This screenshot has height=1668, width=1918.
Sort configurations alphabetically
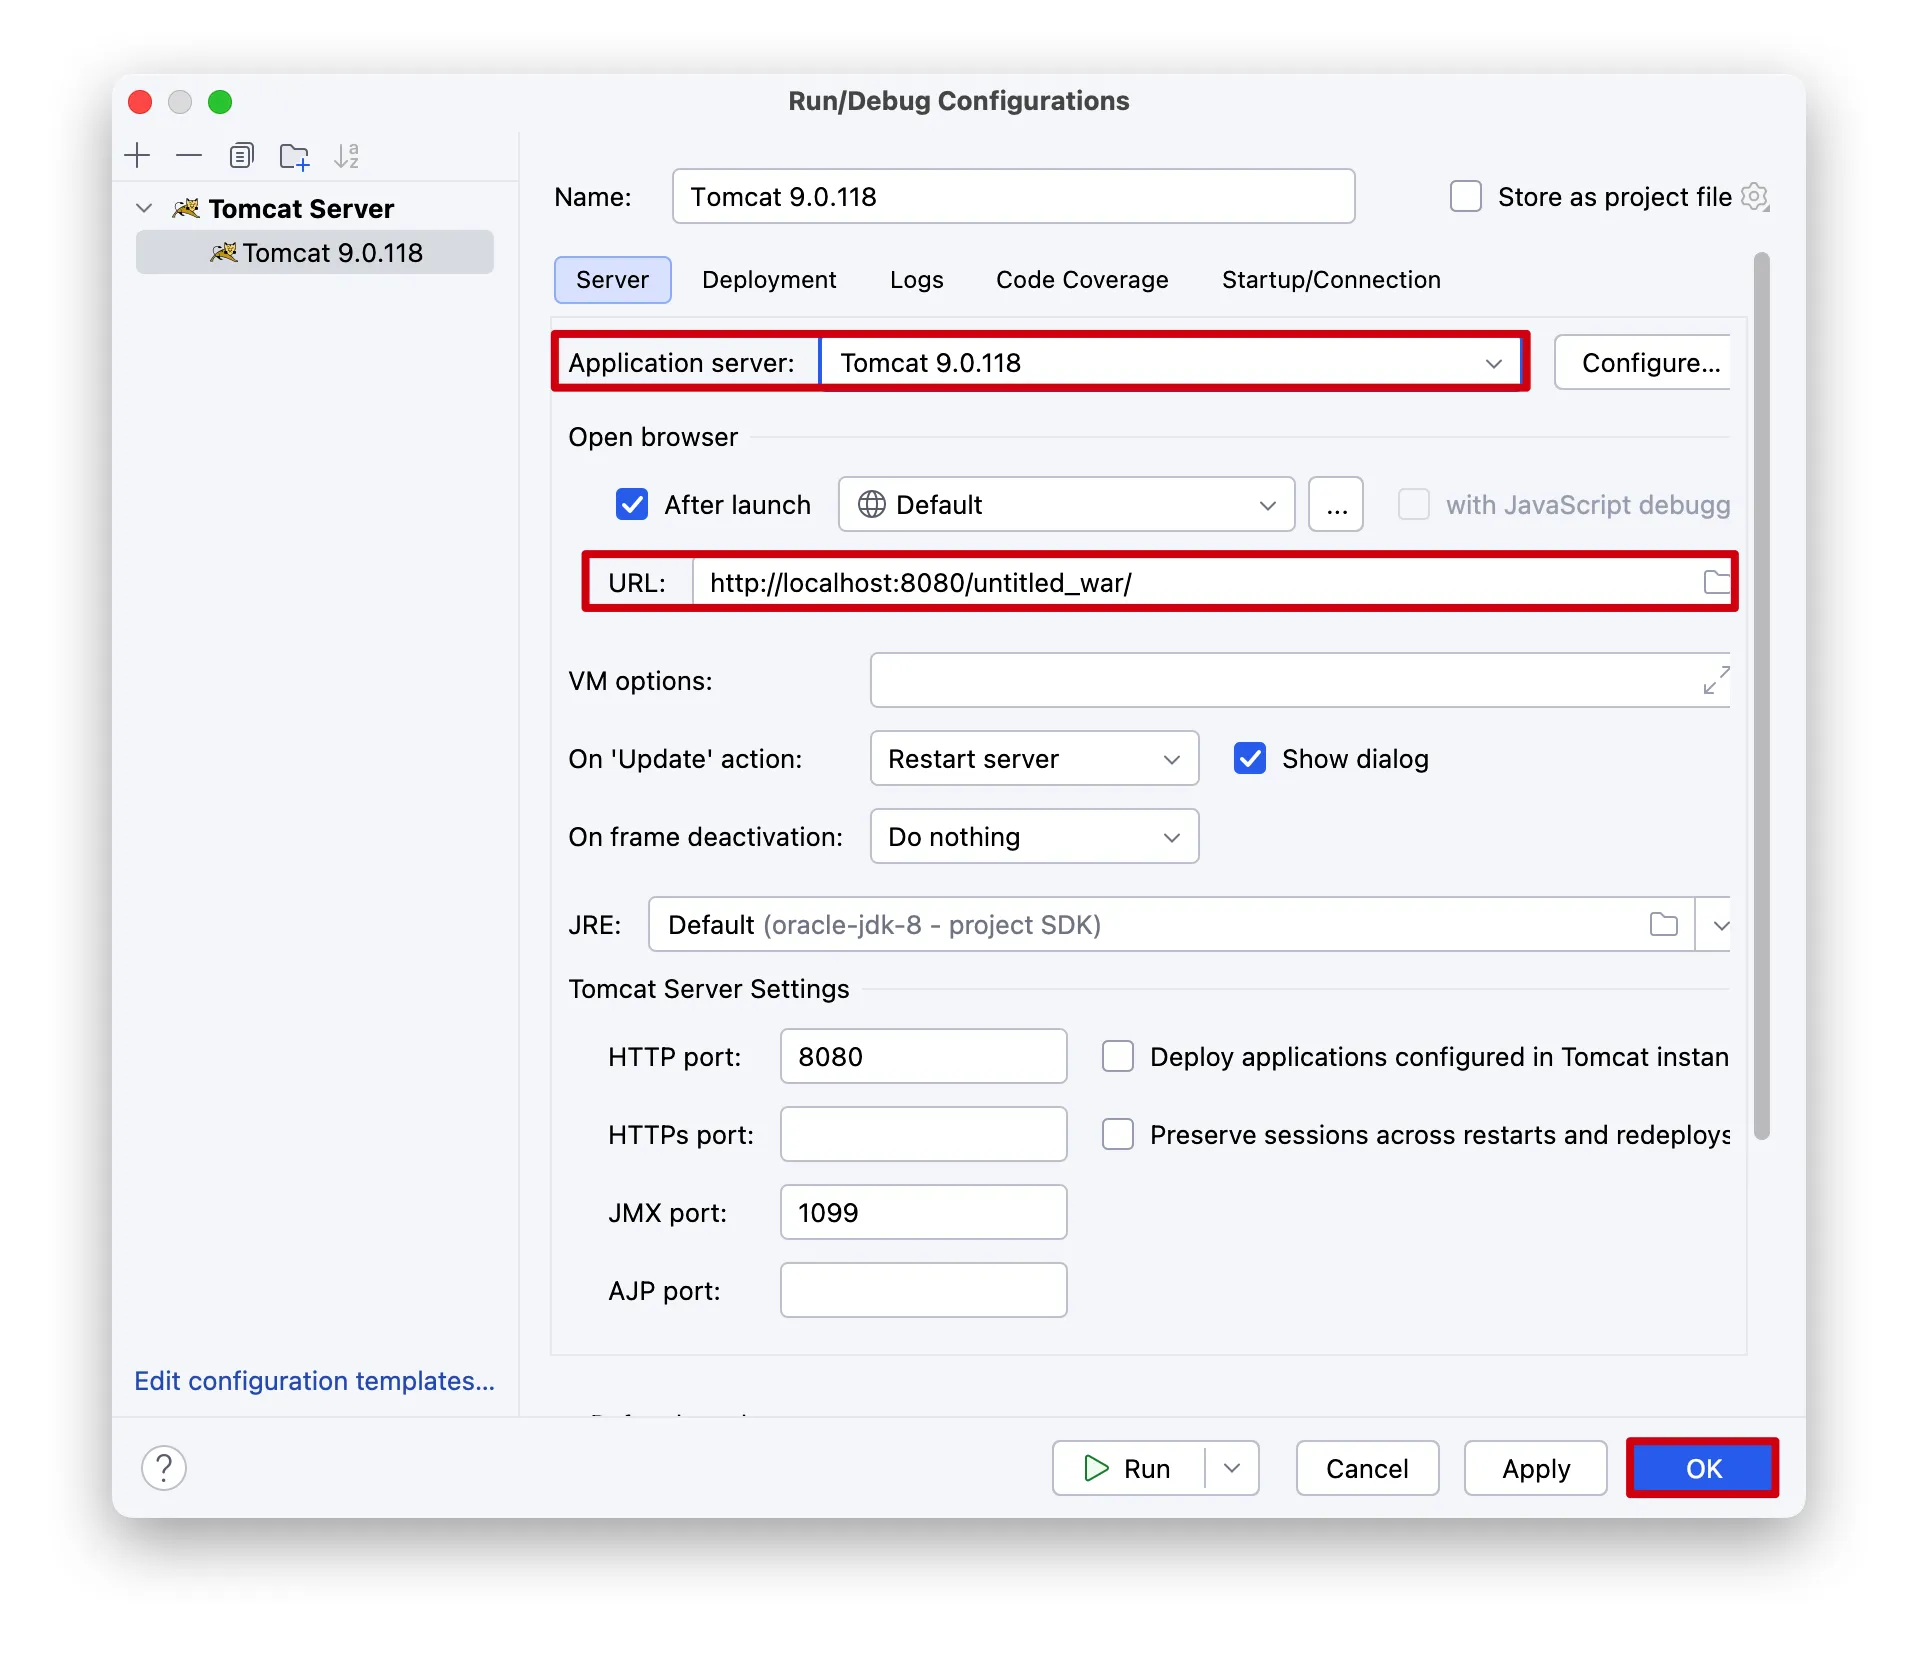(x=346, y=156)
